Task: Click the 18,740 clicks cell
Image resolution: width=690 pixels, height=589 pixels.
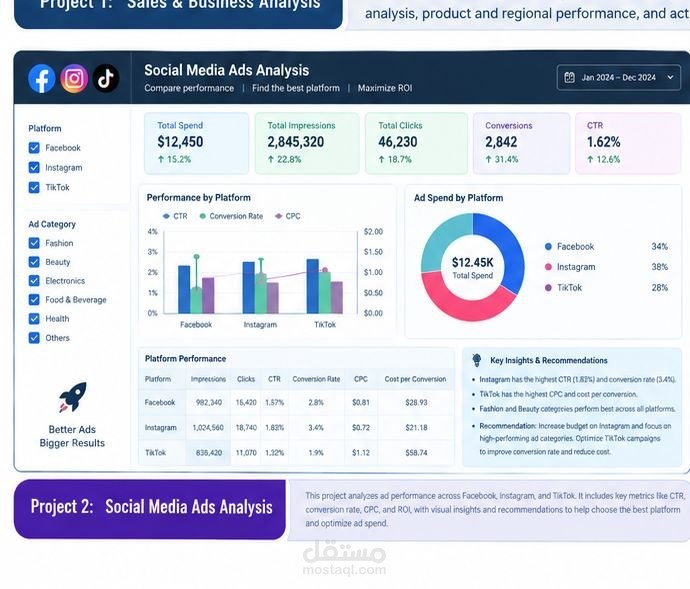Action: 246,427
